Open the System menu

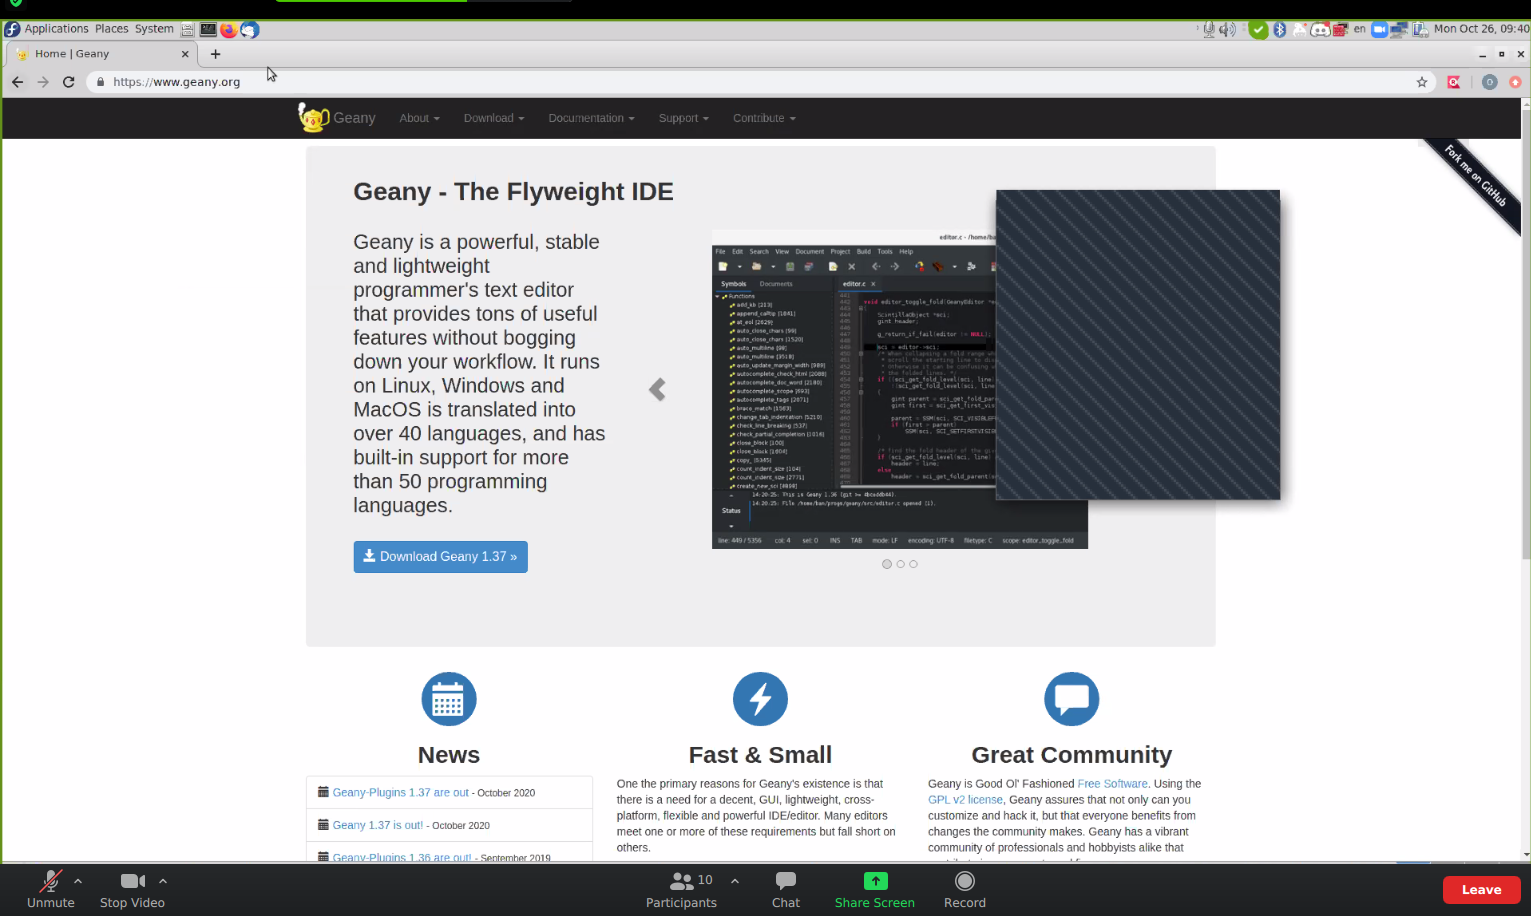click(x=154, y=29)
